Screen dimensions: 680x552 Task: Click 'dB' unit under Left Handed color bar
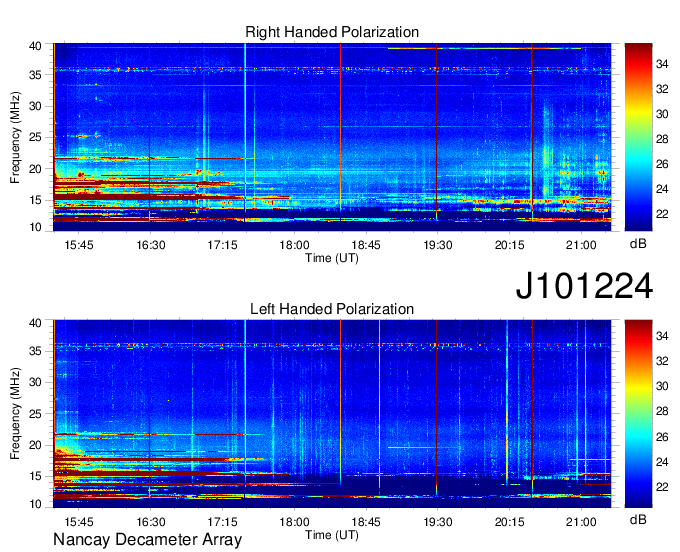click(638, 519)
